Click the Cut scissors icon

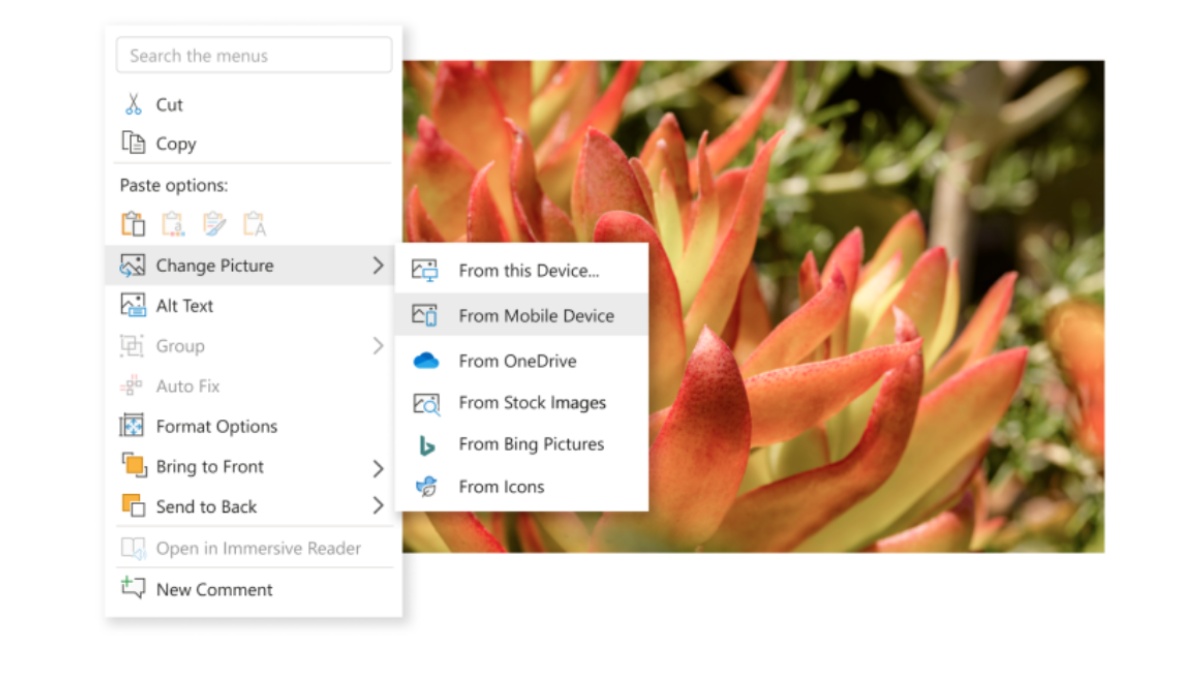(133, 103)
